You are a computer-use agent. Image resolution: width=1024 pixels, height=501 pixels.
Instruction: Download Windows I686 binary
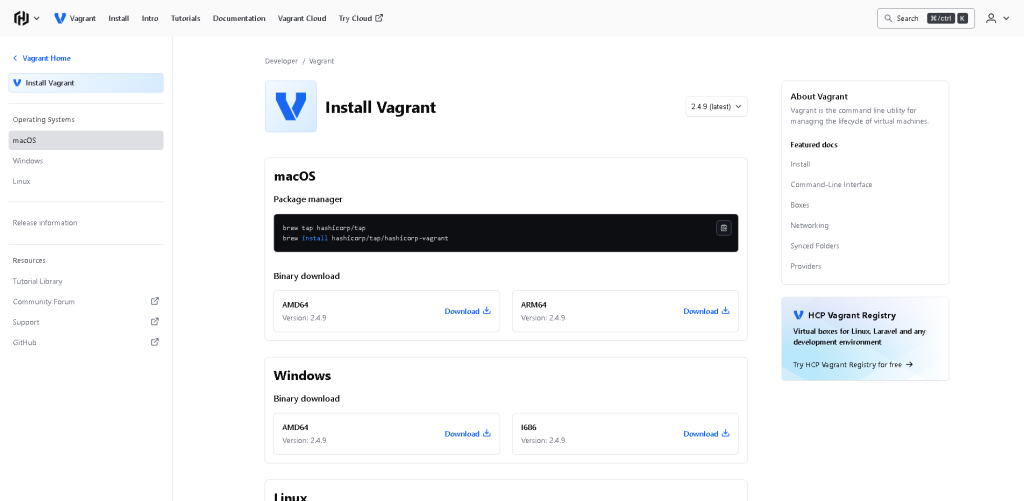(706, 434)
